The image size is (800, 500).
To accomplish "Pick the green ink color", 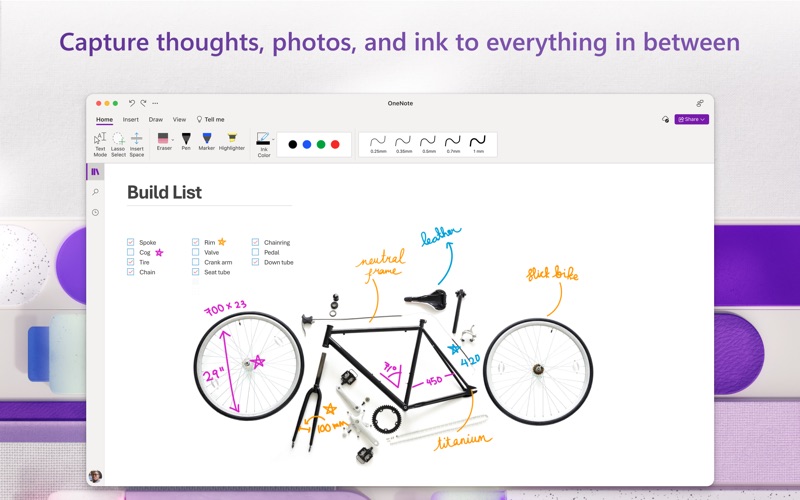I will pyautogui.click(x=321, y=144).
